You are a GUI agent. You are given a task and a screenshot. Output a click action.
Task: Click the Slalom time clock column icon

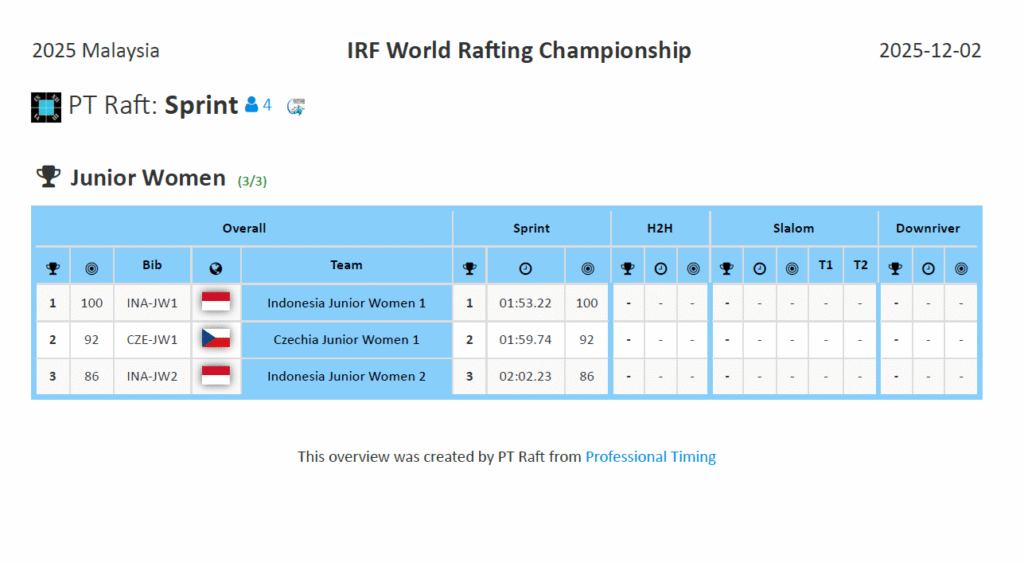pos(759,268)
